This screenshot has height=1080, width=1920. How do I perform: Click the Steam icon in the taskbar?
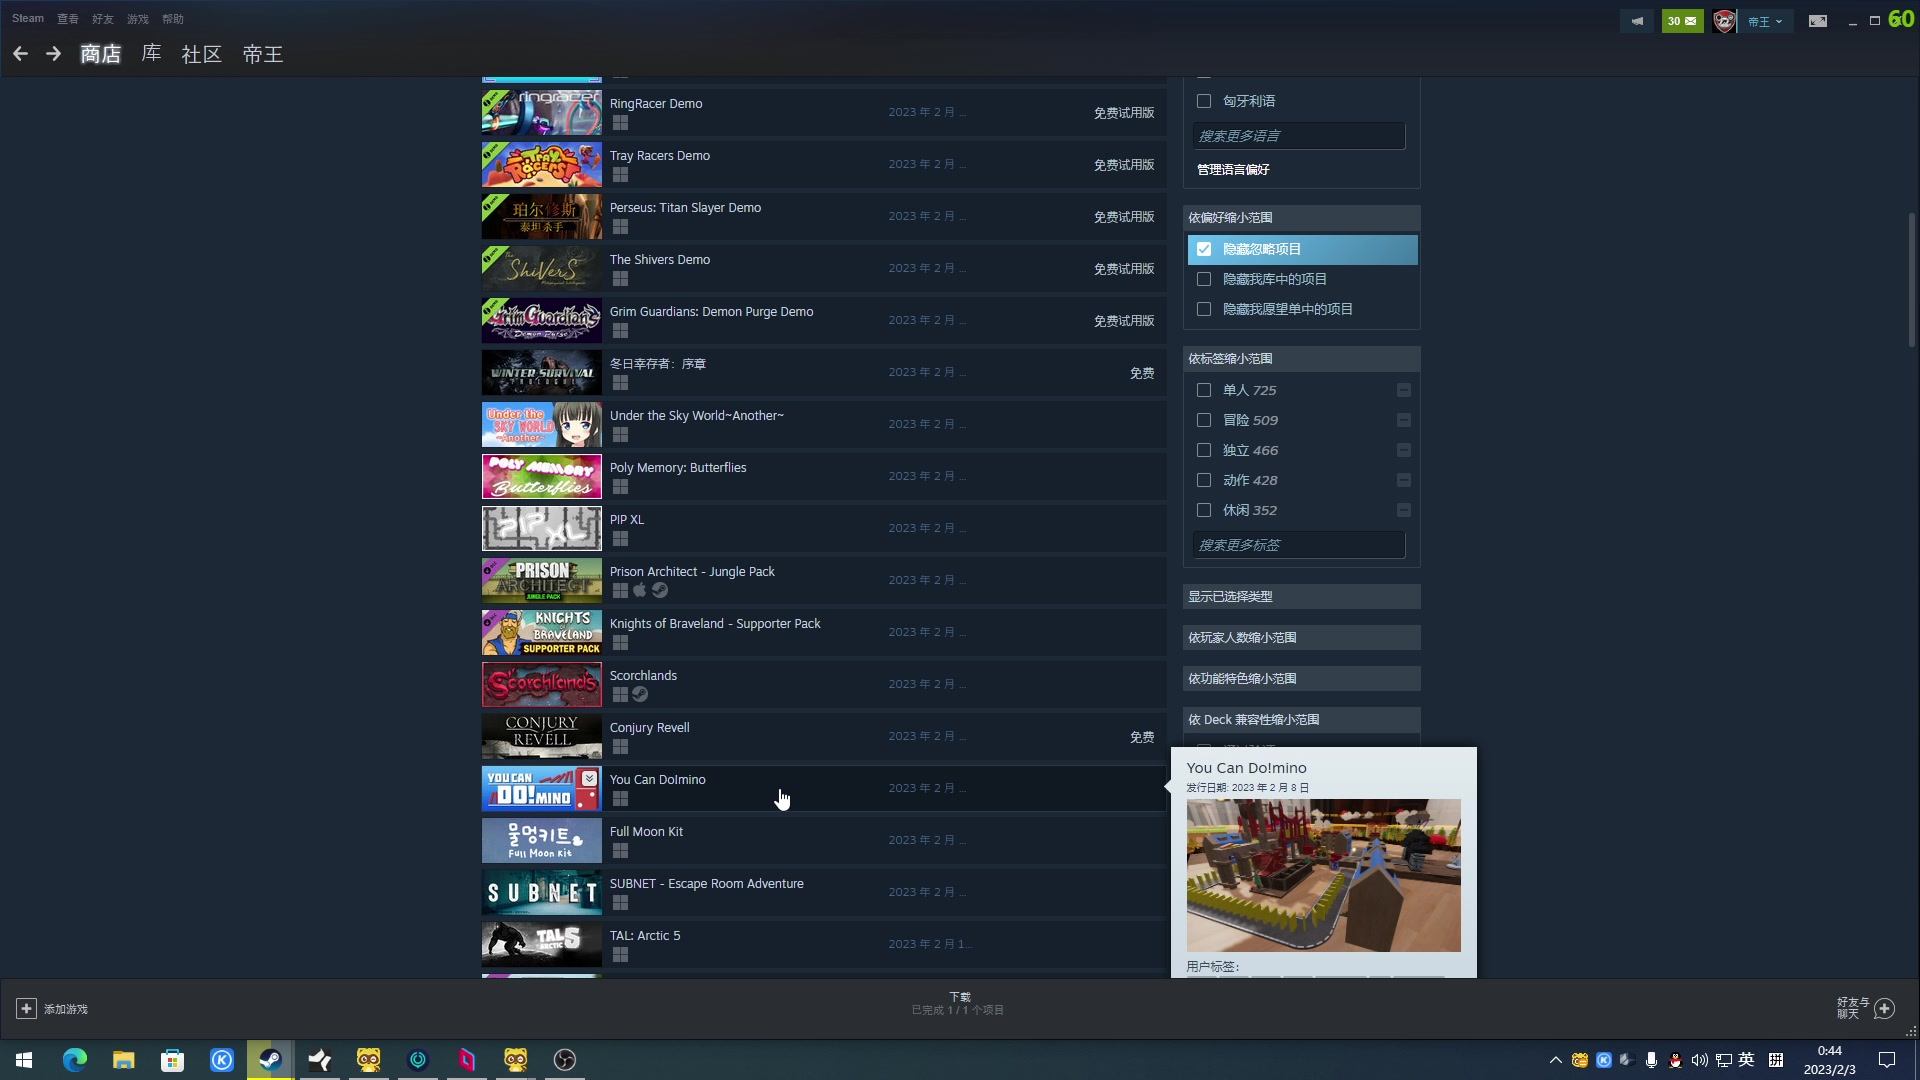coord(270,1060)
